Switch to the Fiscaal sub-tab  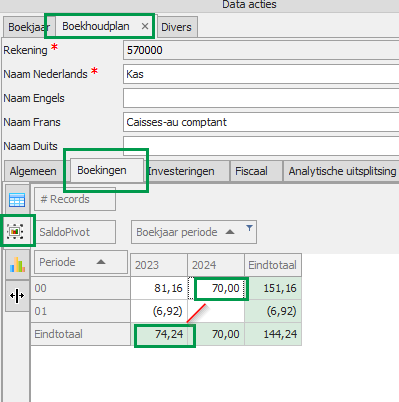tap(251, 171)
